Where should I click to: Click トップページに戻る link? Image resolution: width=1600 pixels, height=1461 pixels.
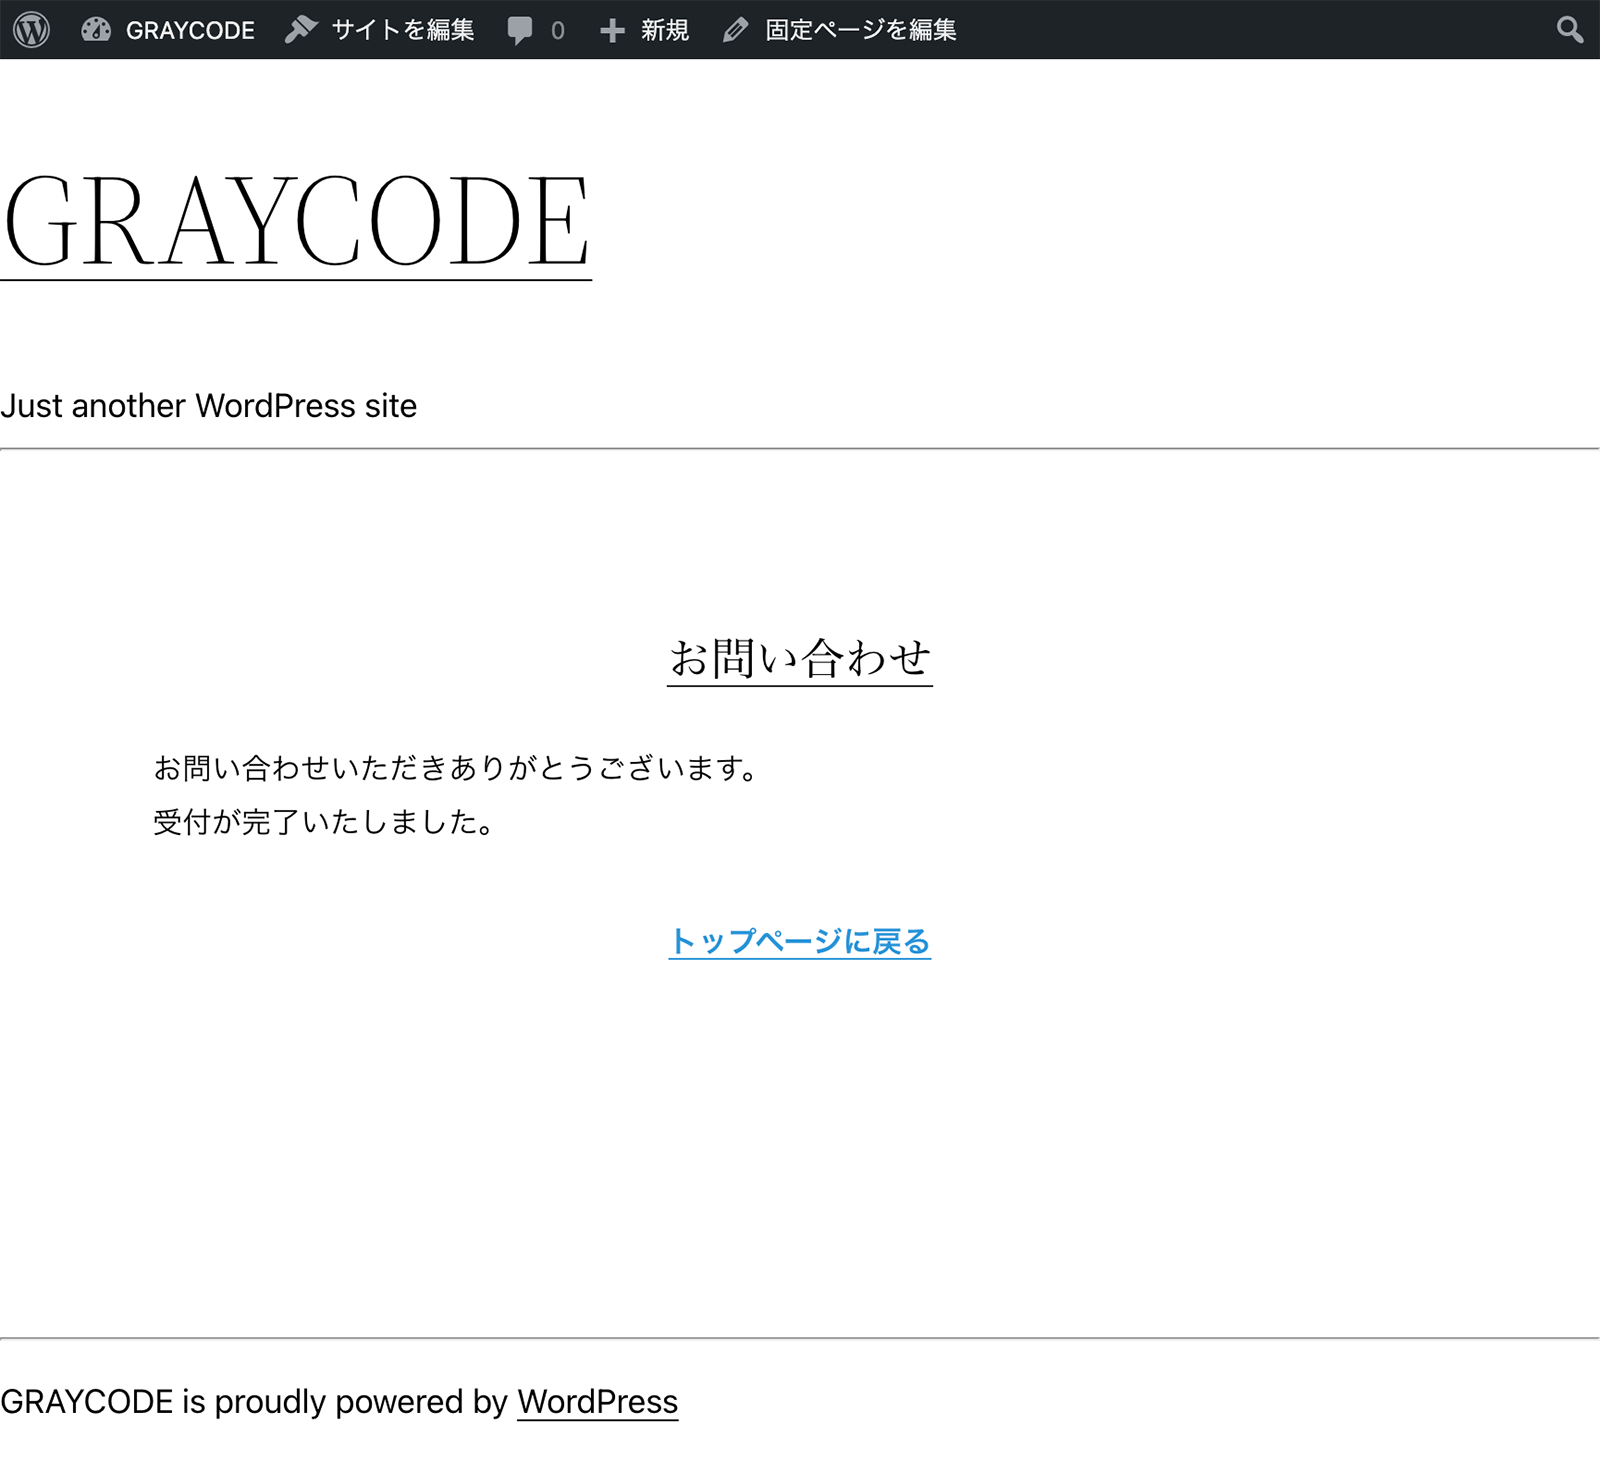[800, 941]
